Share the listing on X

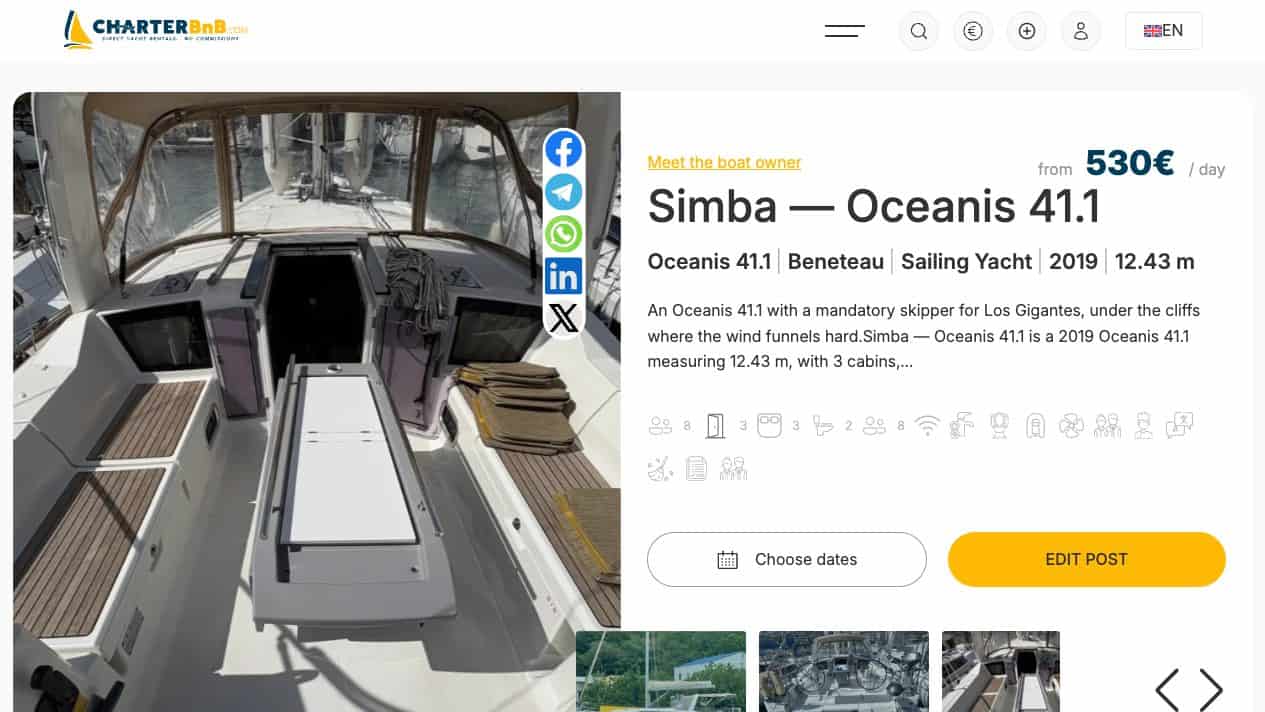pyautogui.click(x=564, y=318)
